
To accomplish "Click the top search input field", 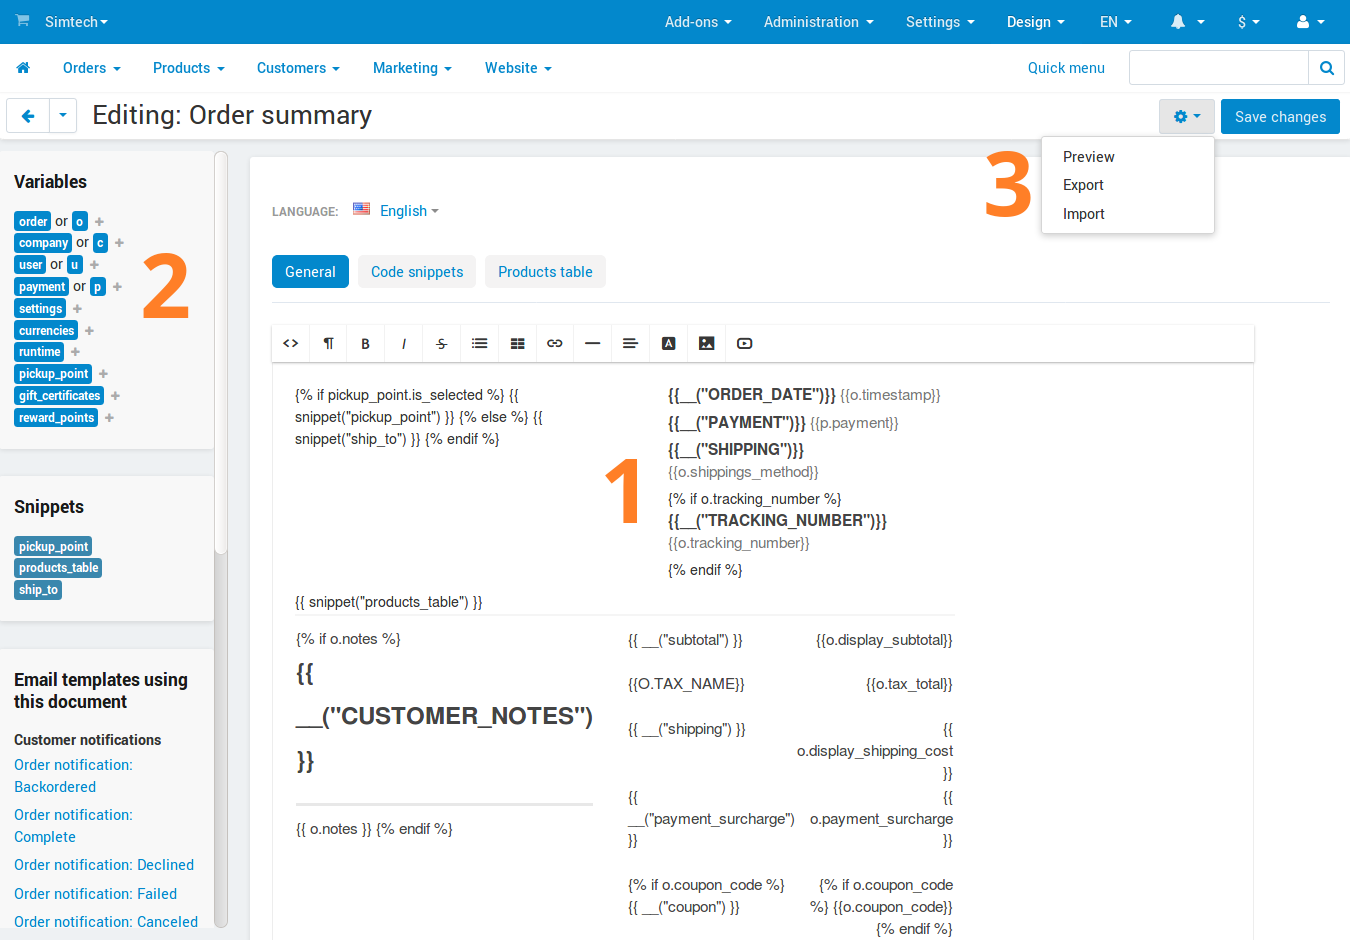I will pyautogui.click(x=1219, y=68).
